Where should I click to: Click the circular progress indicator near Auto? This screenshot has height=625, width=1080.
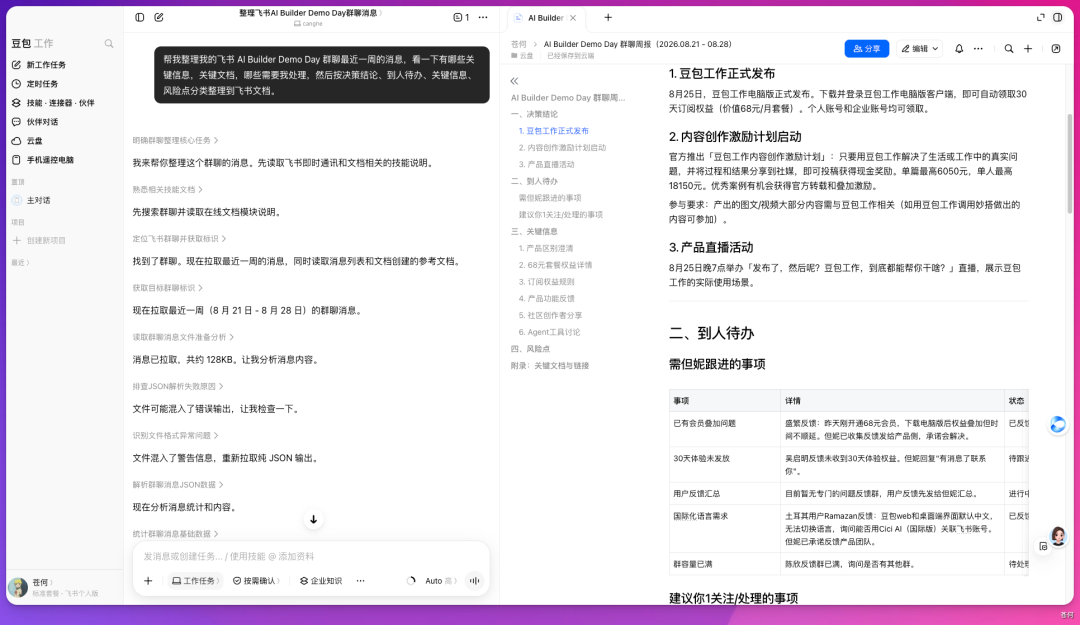click(411, 581)
